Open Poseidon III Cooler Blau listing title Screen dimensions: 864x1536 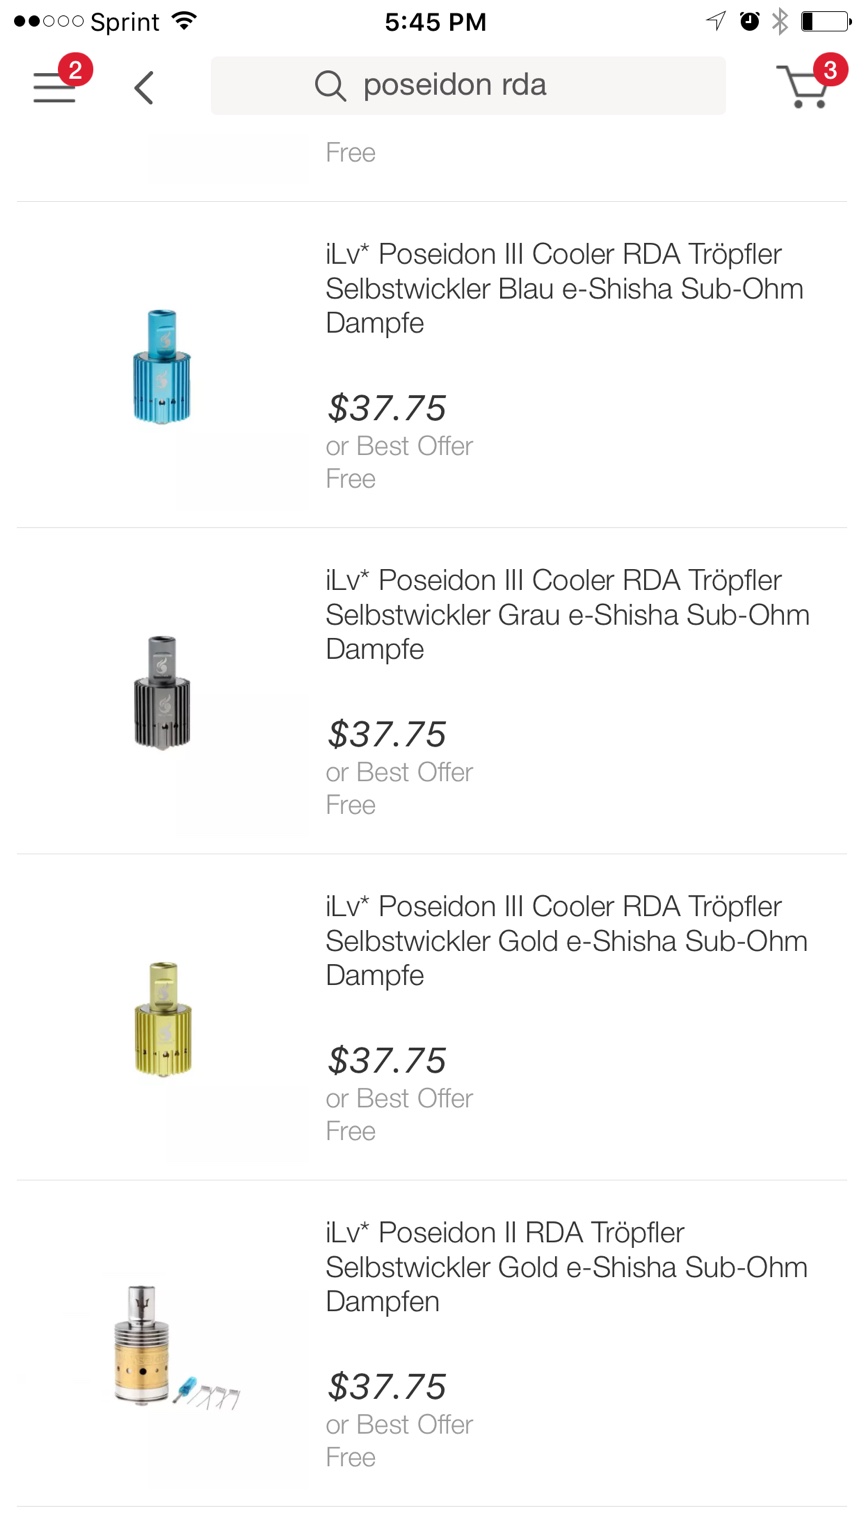[564, 288]
